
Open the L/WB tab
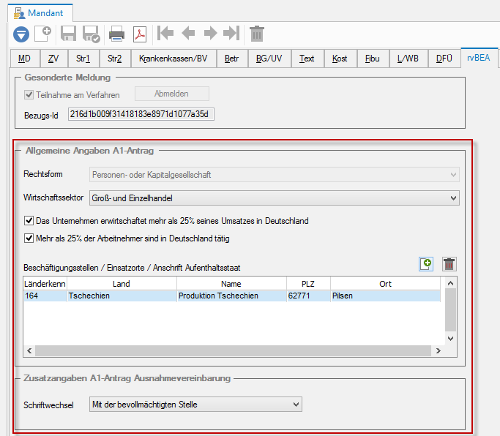408,59
